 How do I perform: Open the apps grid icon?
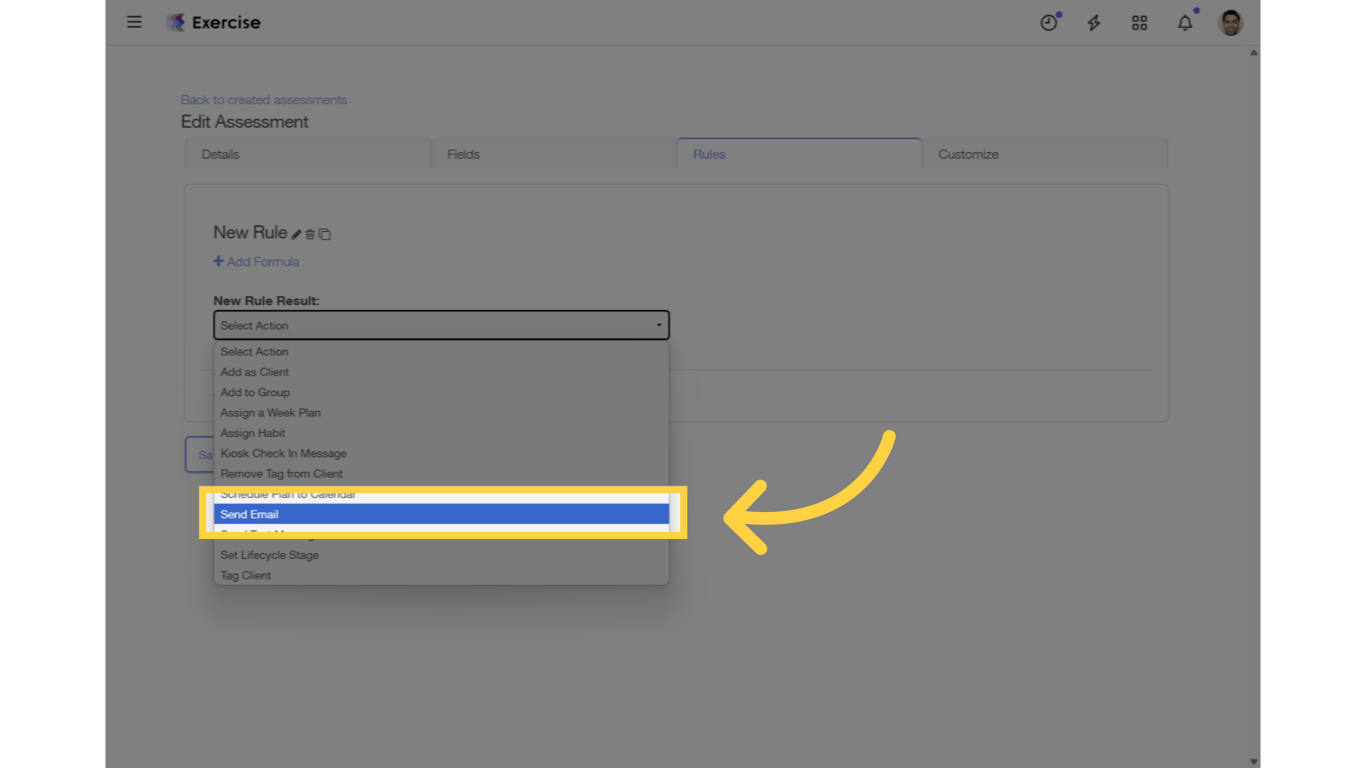[x=1139, y=22]
